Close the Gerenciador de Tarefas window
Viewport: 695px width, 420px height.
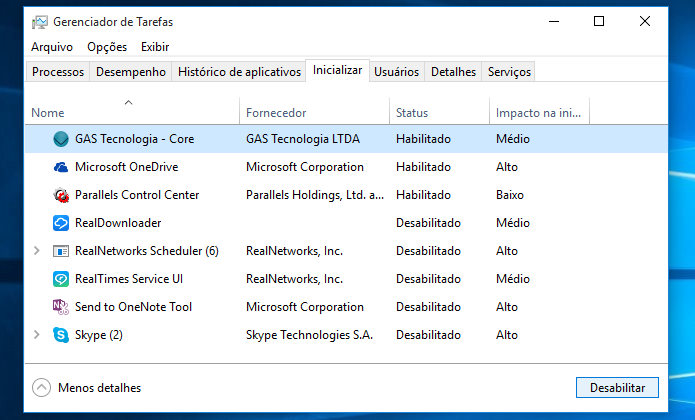(x=644, y=21)
